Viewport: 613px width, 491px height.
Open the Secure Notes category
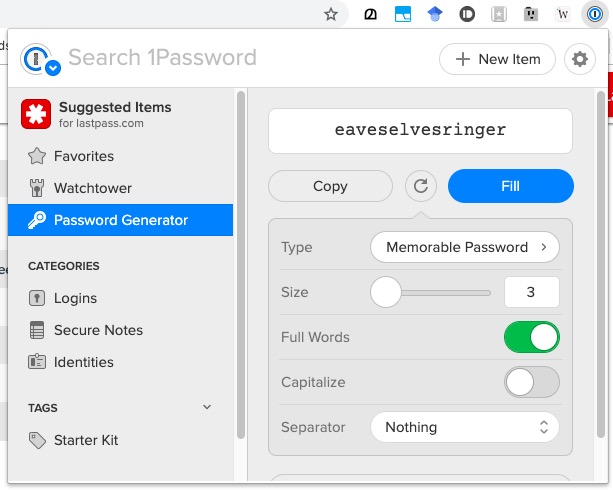120,330
